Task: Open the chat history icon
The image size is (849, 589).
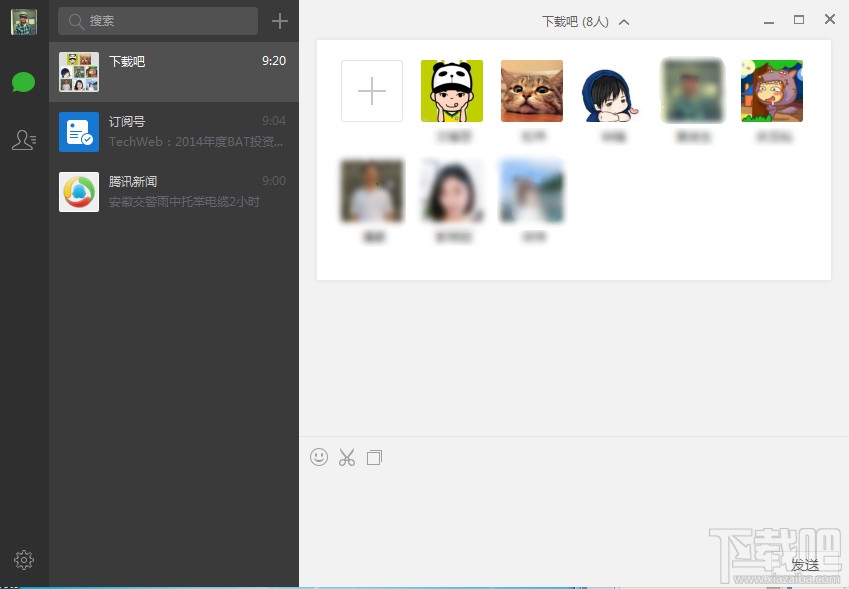Action: pos(374,457)
